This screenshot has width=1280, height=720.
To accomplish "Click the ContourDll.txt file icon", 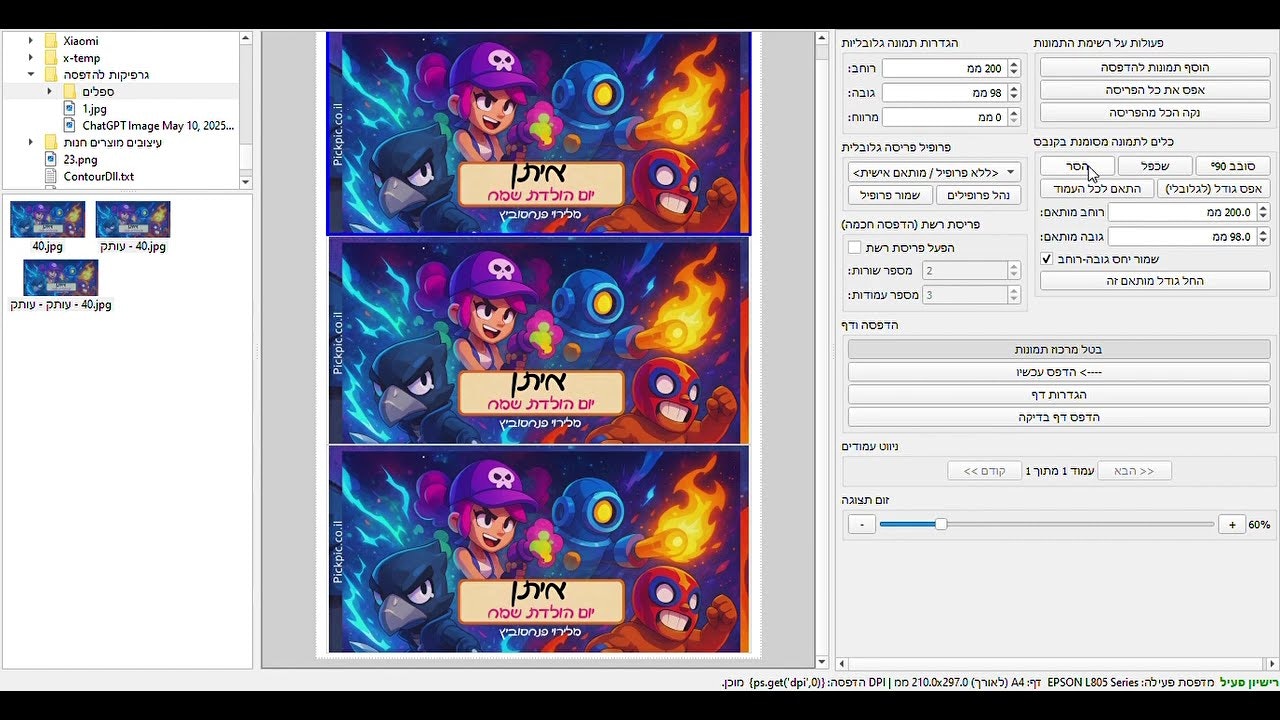I will [x=51, y=177].
